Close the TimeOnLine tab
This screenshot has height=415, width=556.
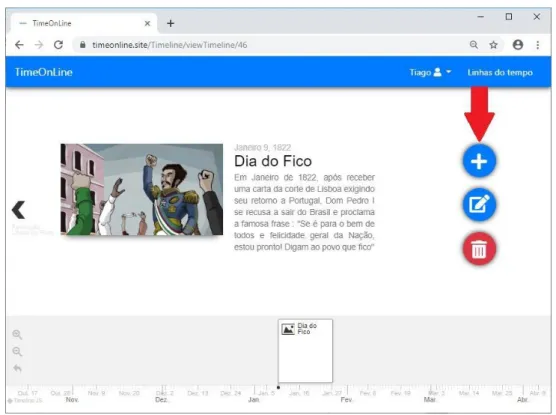click(x=148, y=23)
